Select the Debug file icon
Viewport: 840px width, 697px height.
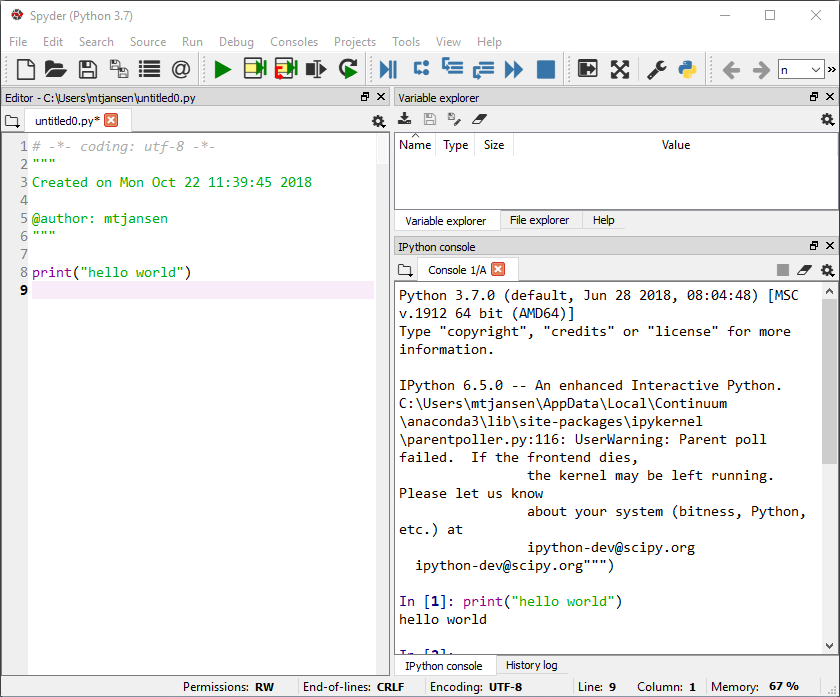click(389, 69)
